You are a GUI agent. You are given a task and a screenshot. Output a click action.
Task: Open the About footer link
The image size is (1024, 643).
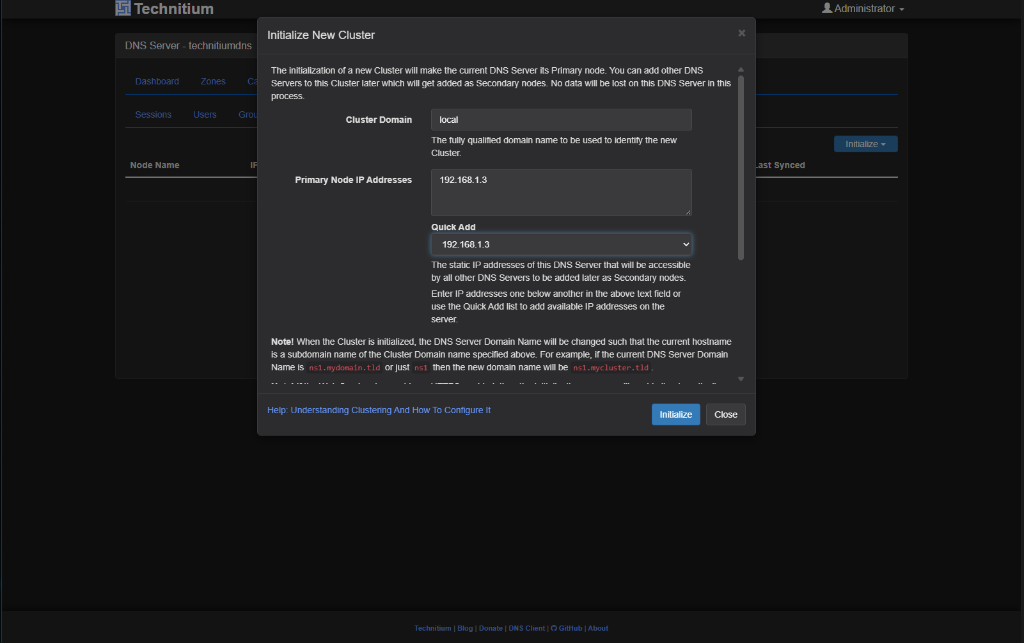[x=598, y=629]
